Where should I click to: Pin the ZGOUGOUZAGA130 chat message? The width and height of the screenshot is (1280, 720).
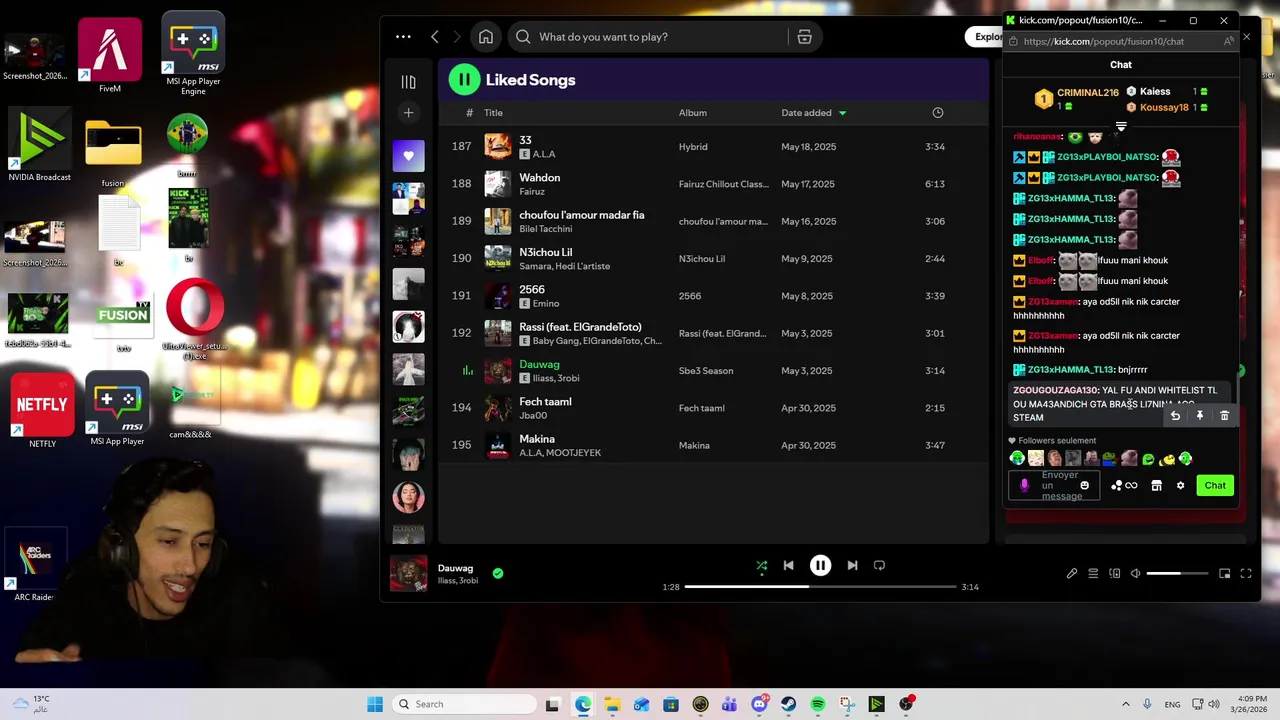(1200, 416)
